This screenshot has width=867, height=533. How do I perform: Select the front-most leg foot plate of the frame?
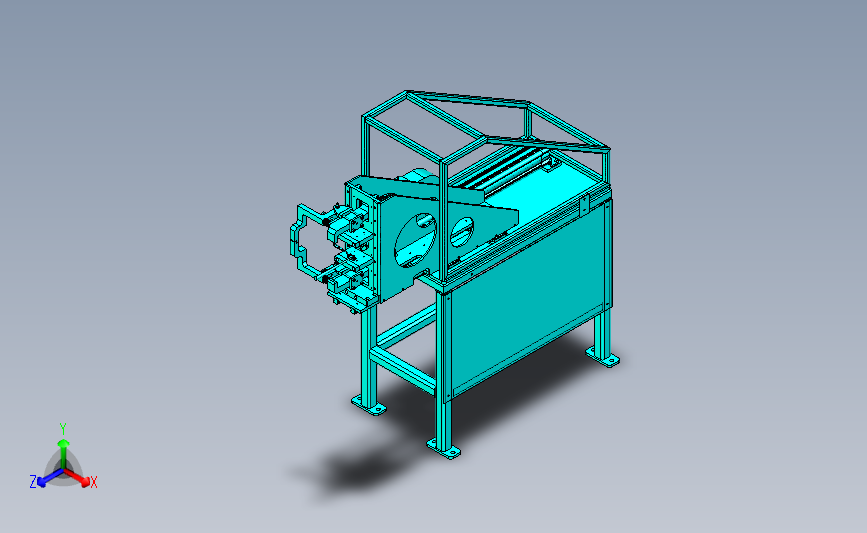click(443, 448)
